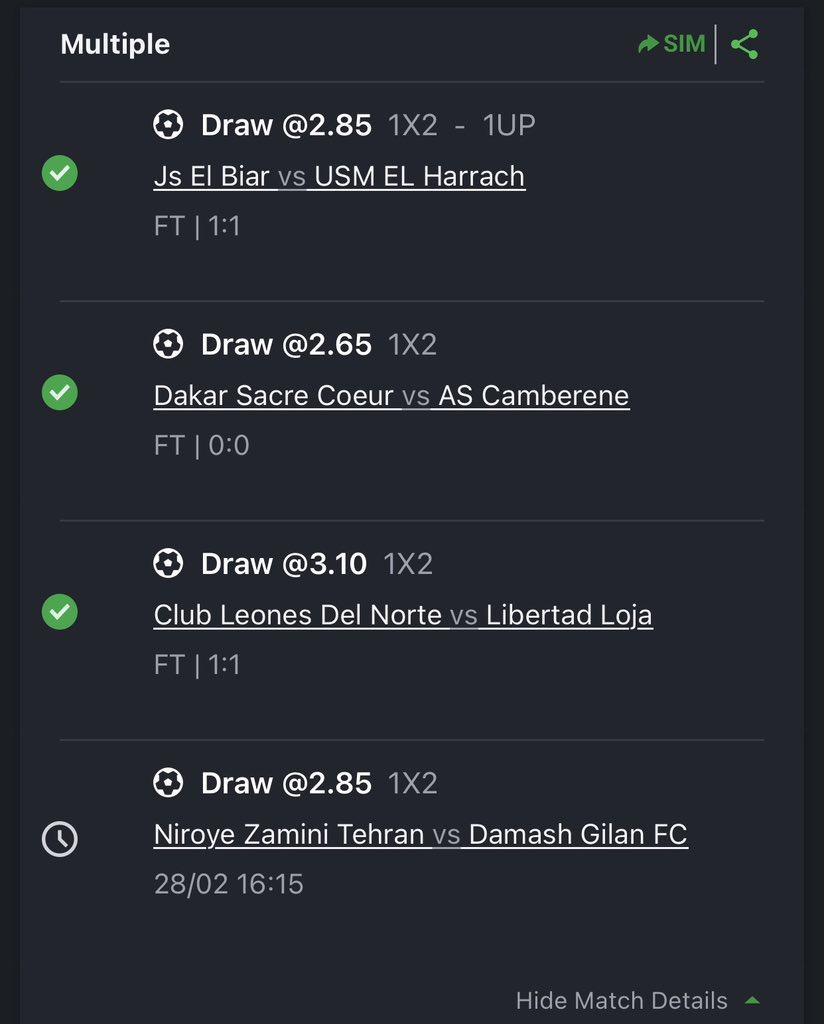The image size is (824, 1024).
Task: Tap soccer ball icon of Niroye Zamini bet
Action: (168, 782)
